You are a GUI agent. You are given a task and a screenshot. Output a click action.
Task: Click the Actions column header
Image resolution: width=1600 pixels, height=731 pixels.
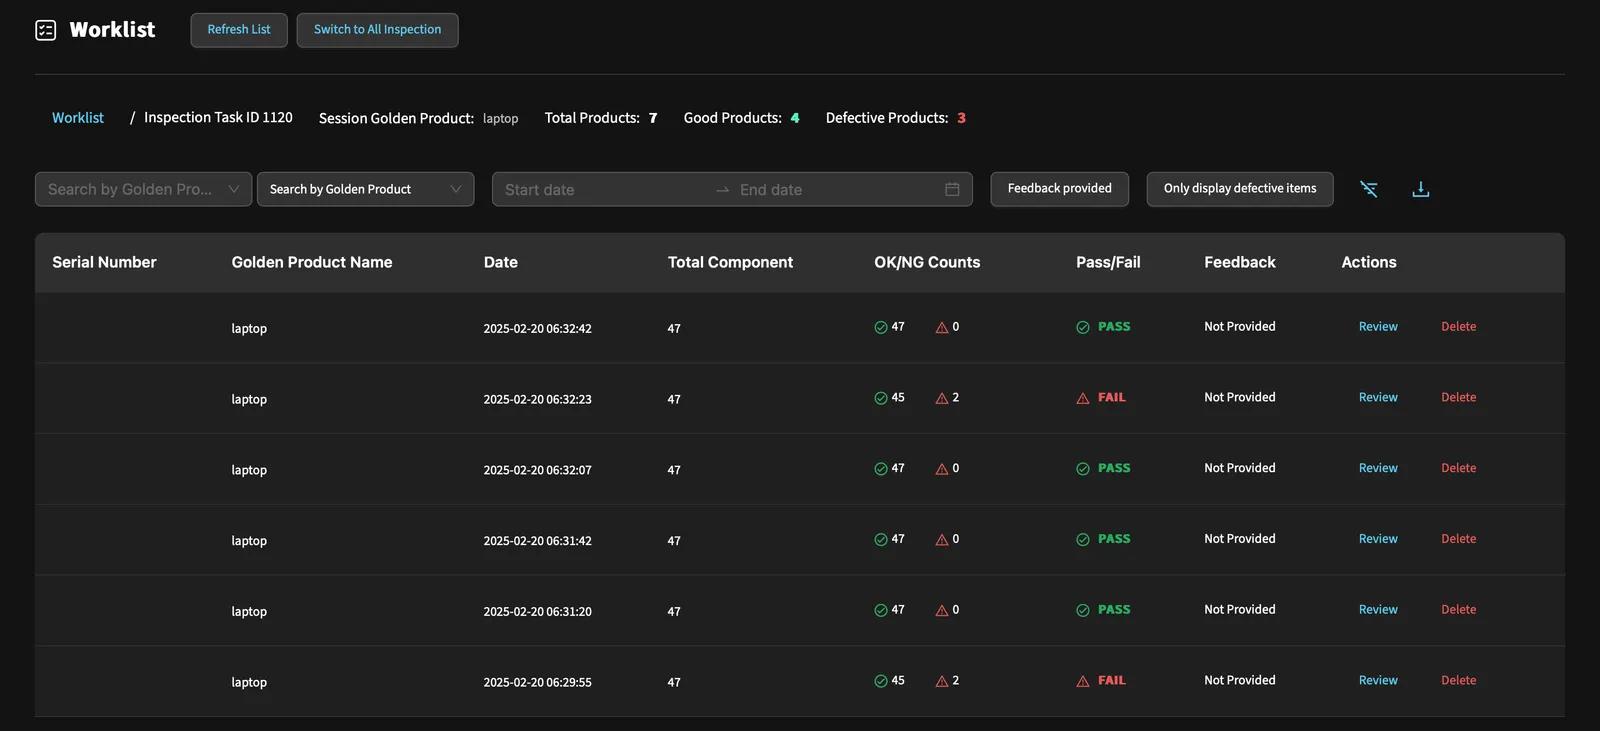pyautogui.click(x=1369, y=262)
